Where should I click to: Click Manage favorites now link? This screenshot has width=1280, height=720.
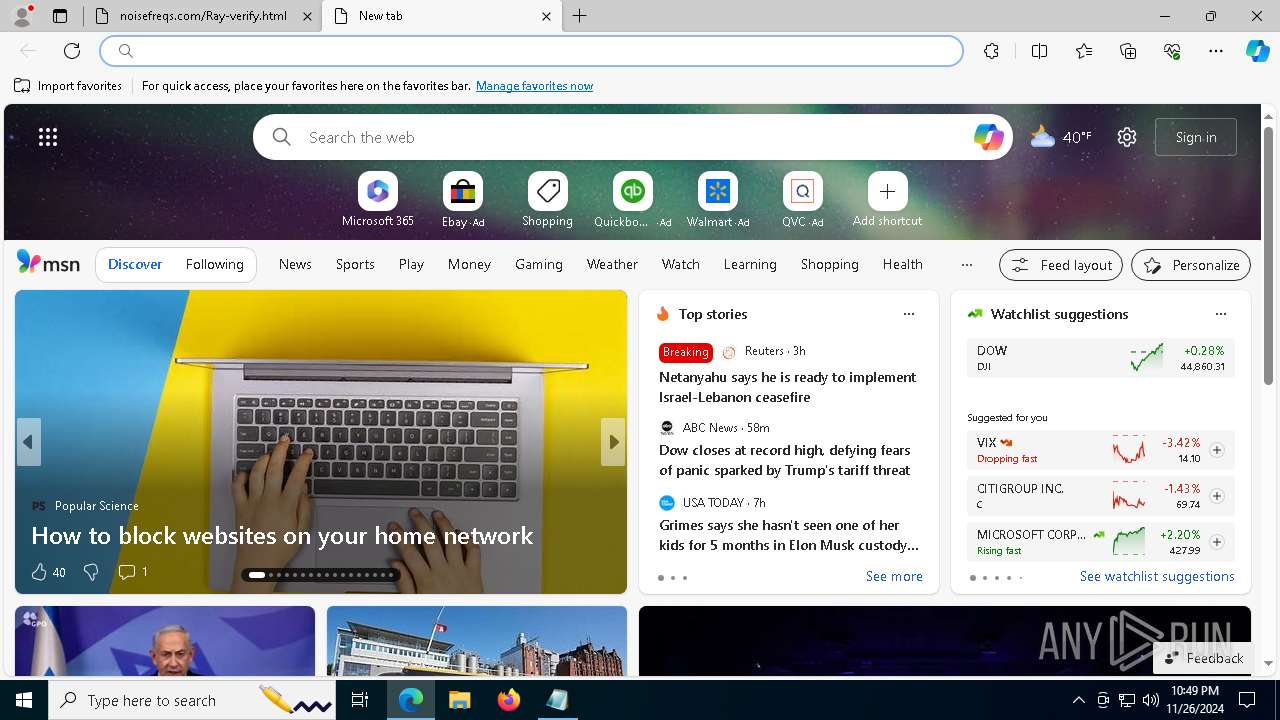534,86
